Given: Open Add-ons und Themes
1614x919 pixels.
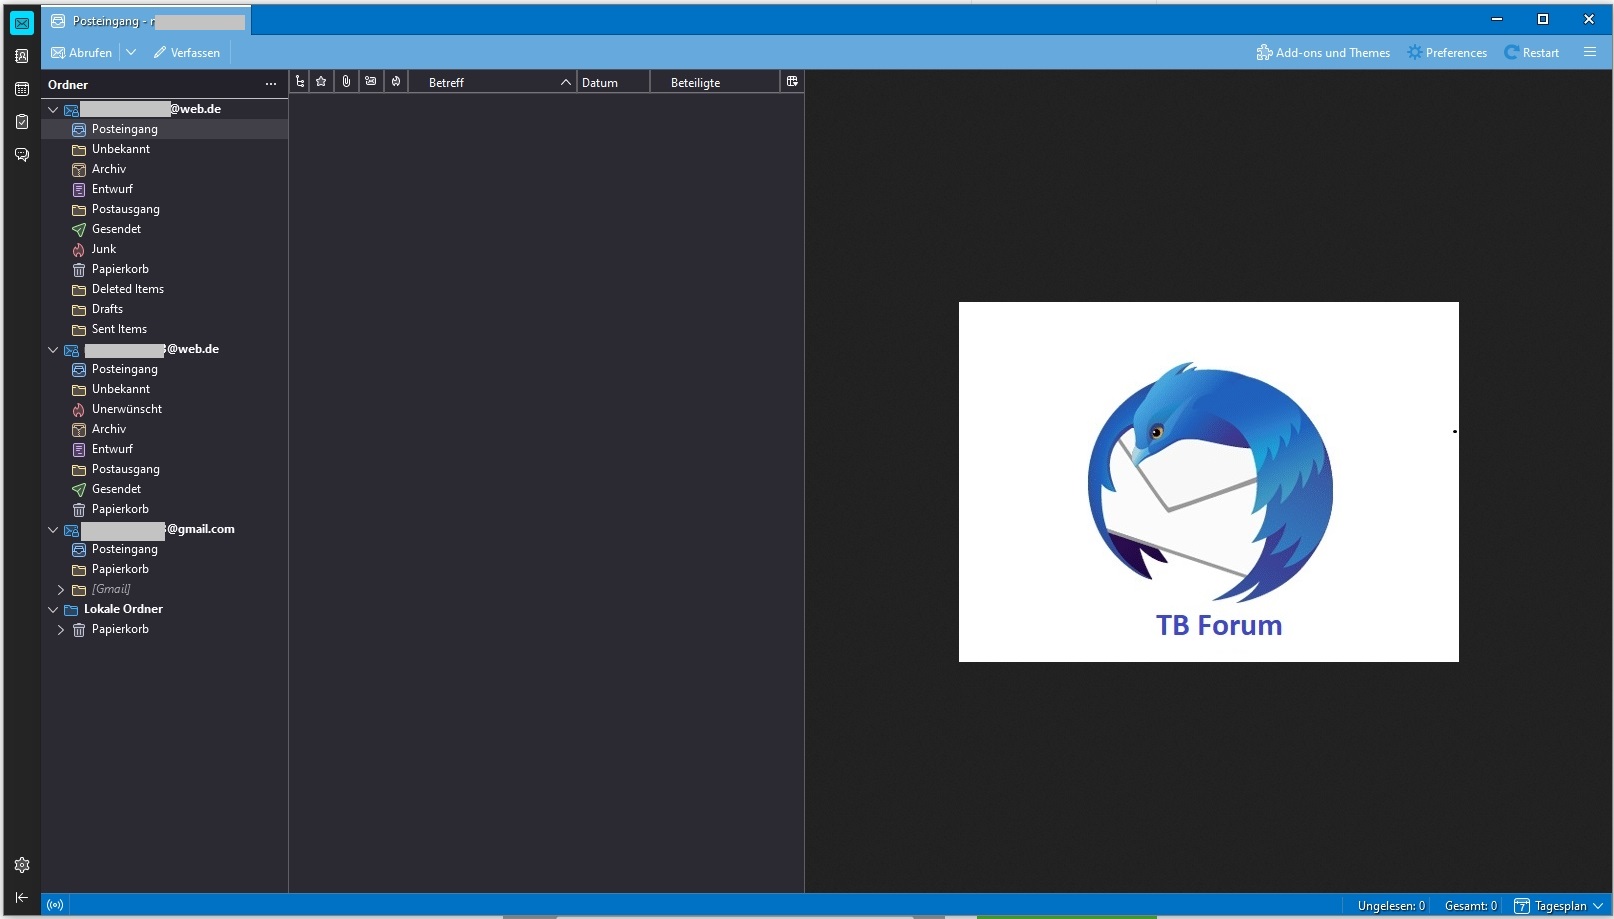Looking at the screenshot, I should point(1323,53).
